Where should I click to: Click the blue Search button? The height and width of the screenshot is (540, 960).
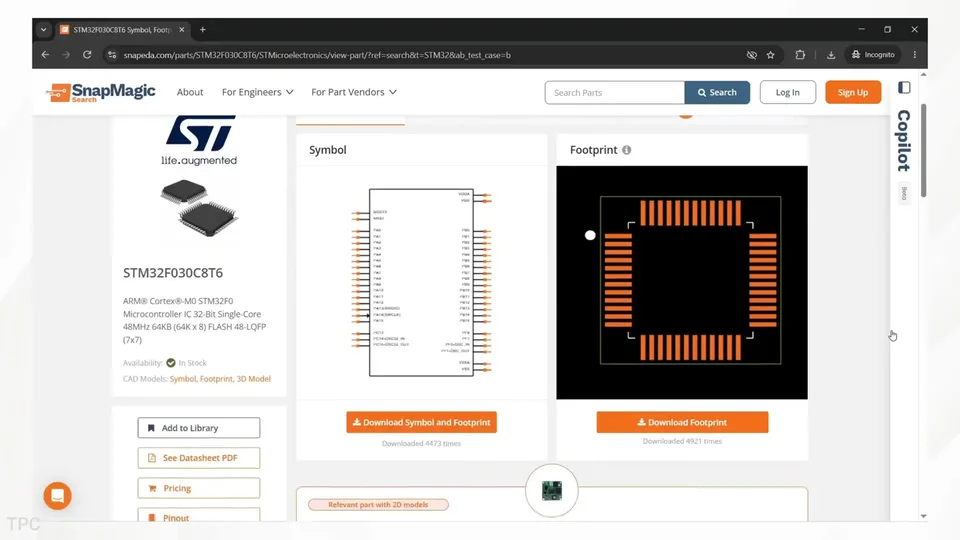pyautogui.click(x=717, y=92)
